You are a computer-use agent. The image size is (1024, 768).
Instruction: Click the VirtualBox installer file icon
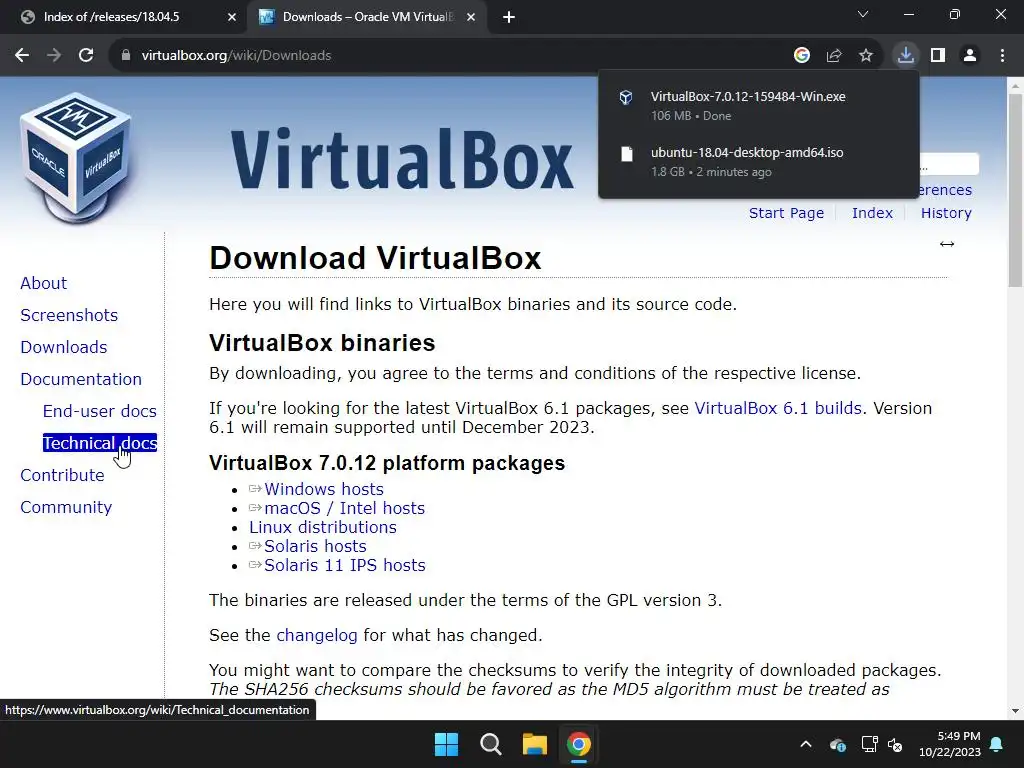click(x=626, y=98)
